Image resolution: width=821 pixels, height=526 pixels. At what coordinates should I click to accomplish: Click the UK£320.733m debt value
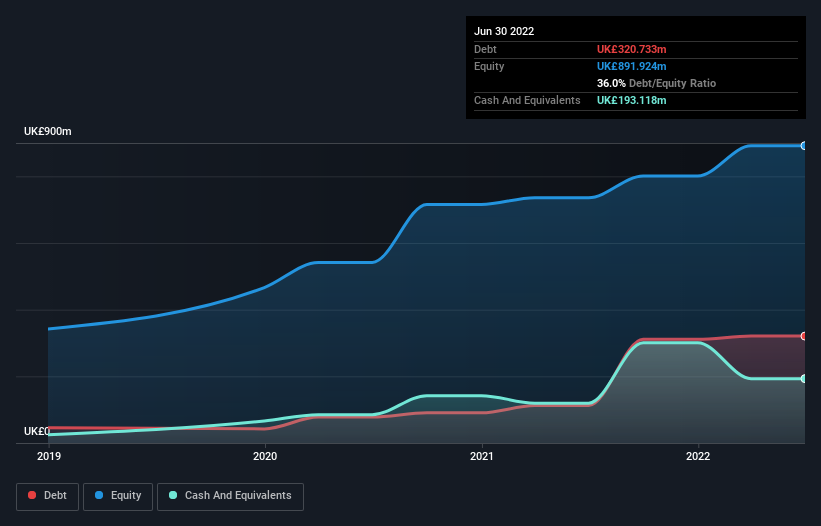coord(631,49)
